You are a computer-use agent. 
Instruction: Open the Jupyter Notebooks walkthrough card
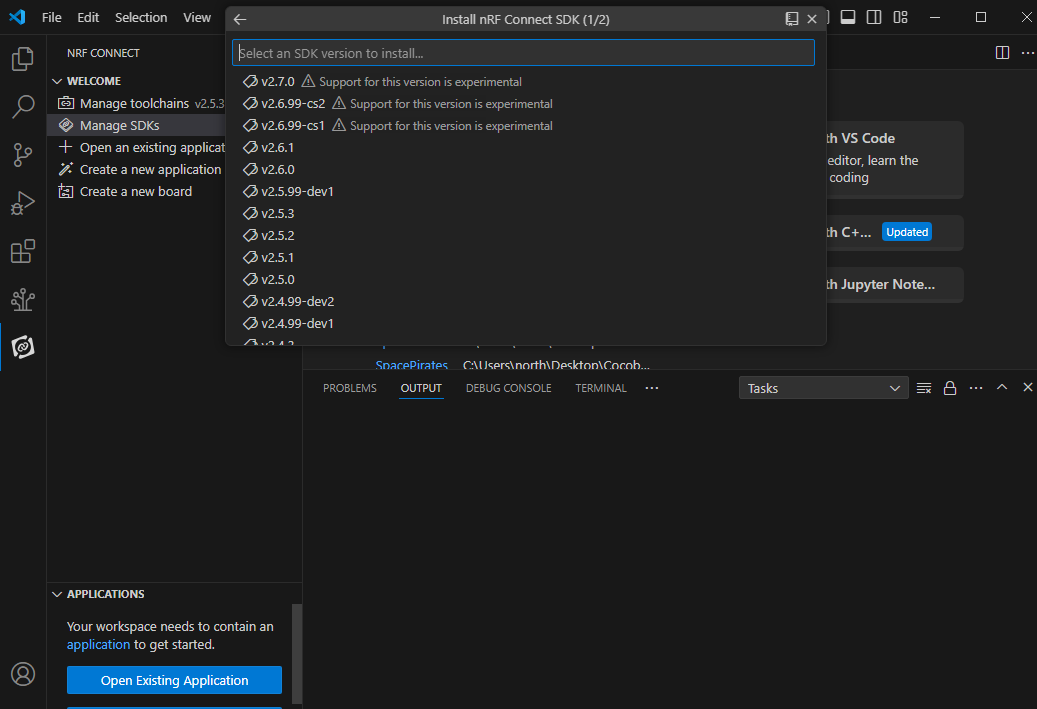pyautogui.click(x=894, y=285)
